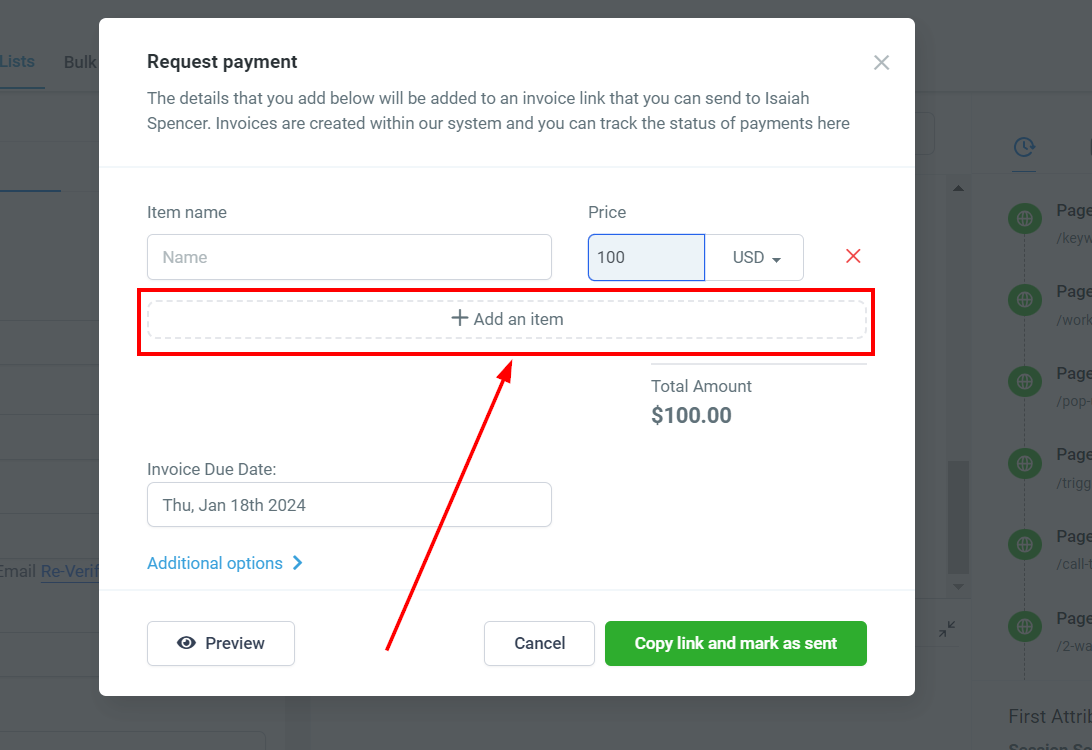Click the Price field showing 100
The height and width of the screenshot is (750, 1092).
tap(646, 258)
